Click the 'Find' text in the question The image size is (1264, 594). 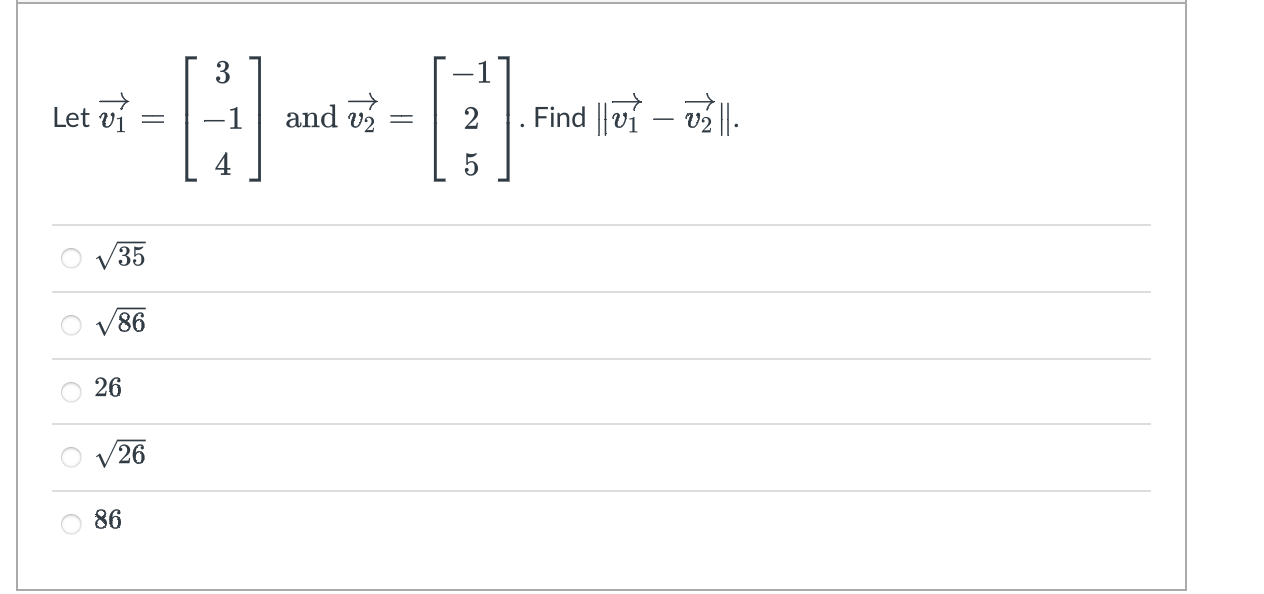(x=562, y=117)
